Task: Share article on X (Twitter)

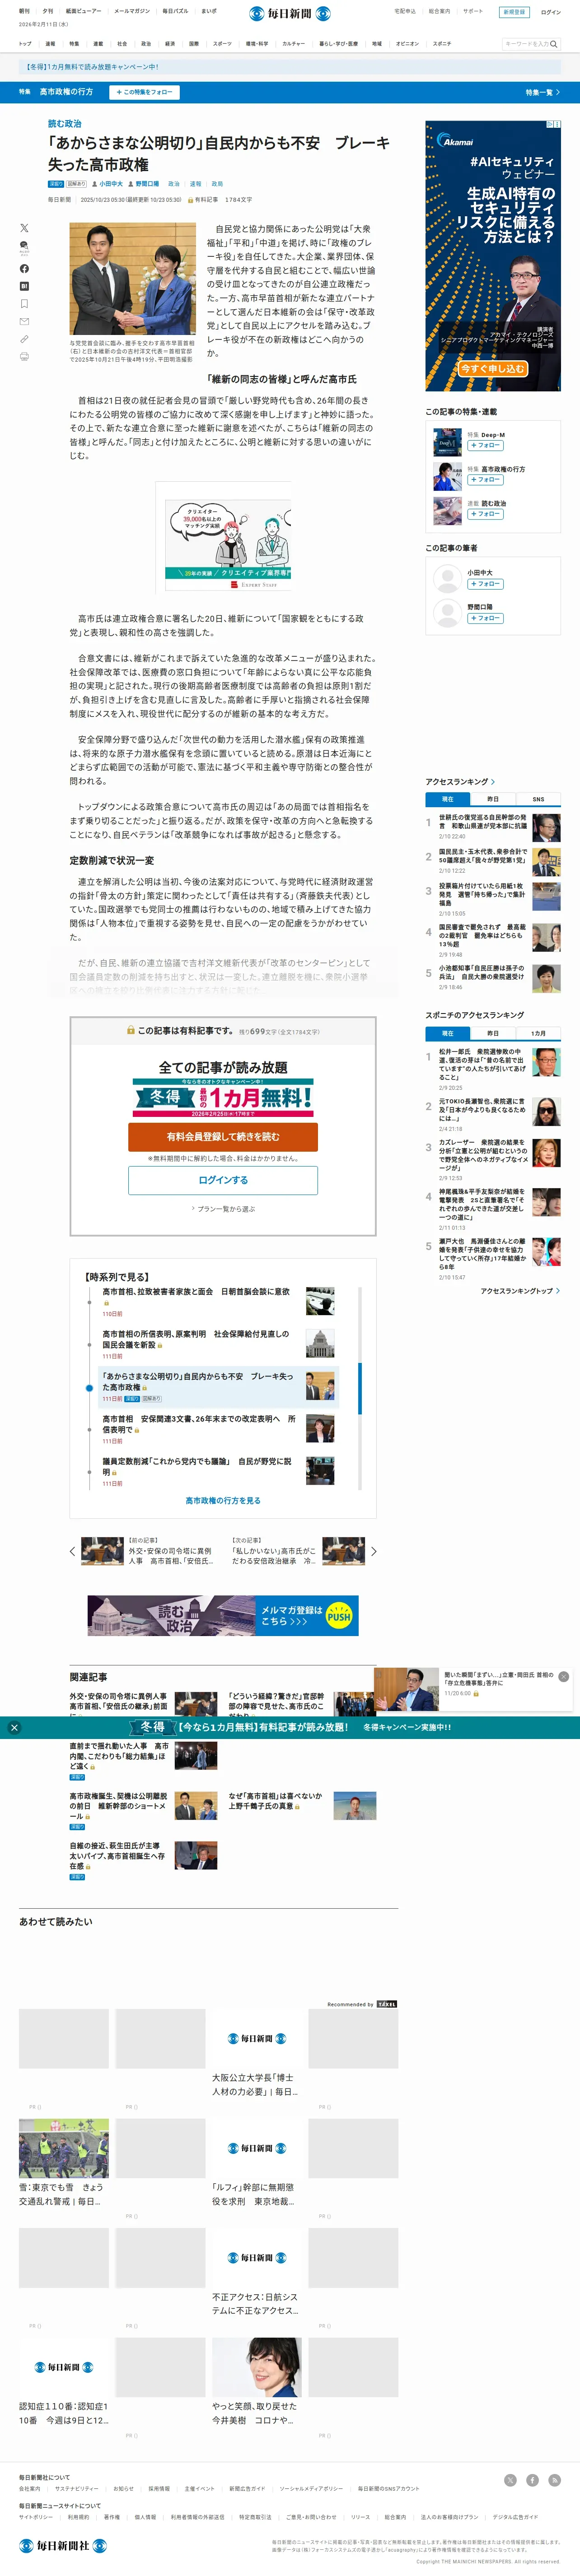Action: click(x=24, y=228)
